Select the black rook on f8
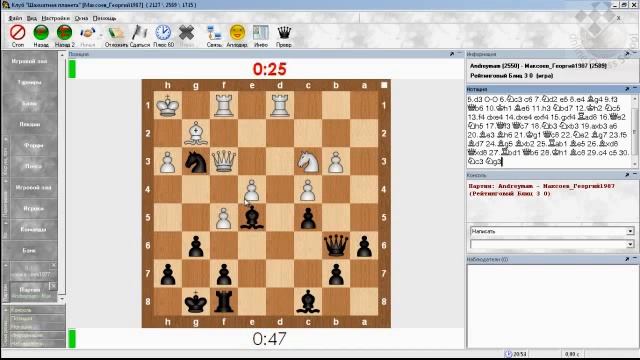Viewport: 640px width, 360px height. tap(224, 301)
